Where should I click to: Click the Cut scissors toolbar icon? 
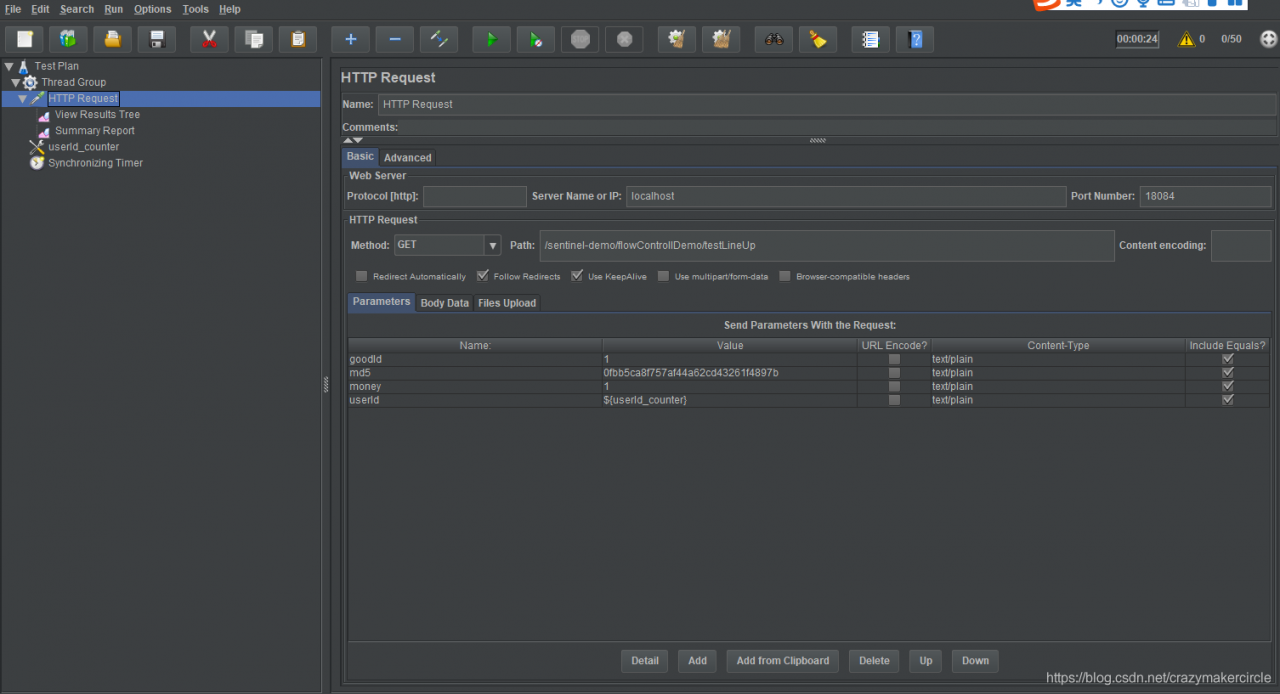209,39
